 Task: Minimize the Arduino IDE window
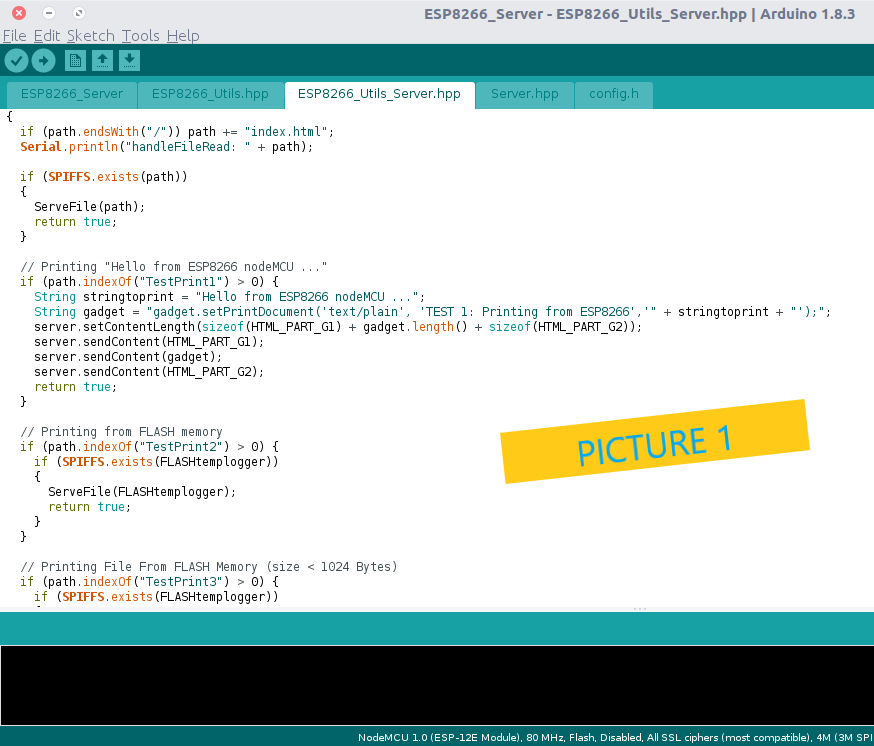tap(49, 13)
